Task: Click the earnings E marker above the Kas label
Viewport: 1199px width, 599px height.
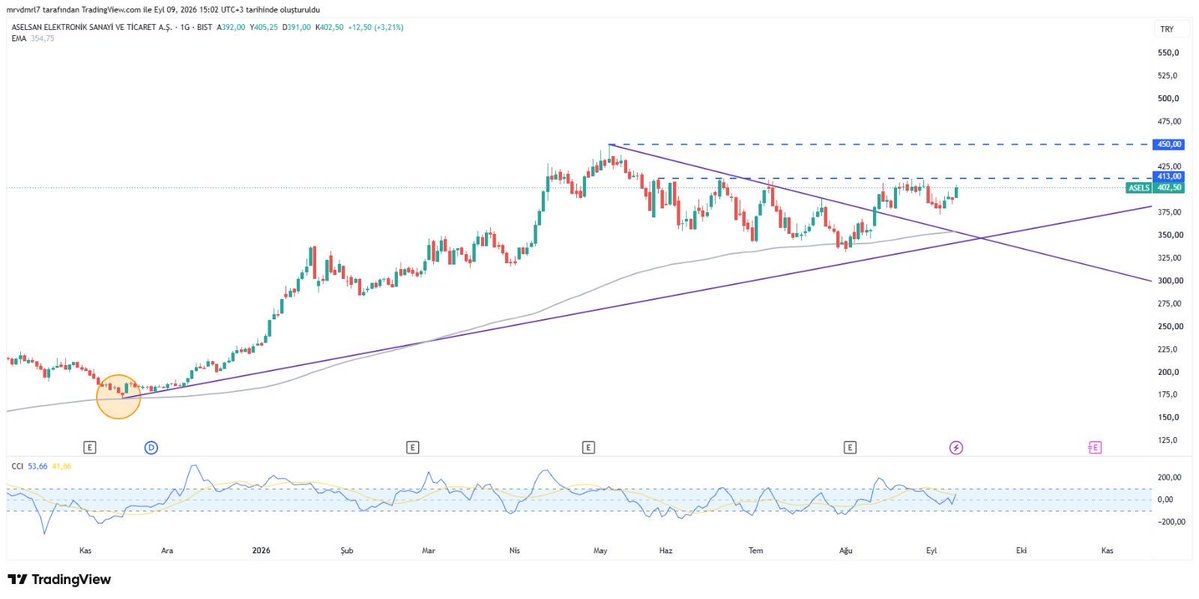Action: coord(90,447)
